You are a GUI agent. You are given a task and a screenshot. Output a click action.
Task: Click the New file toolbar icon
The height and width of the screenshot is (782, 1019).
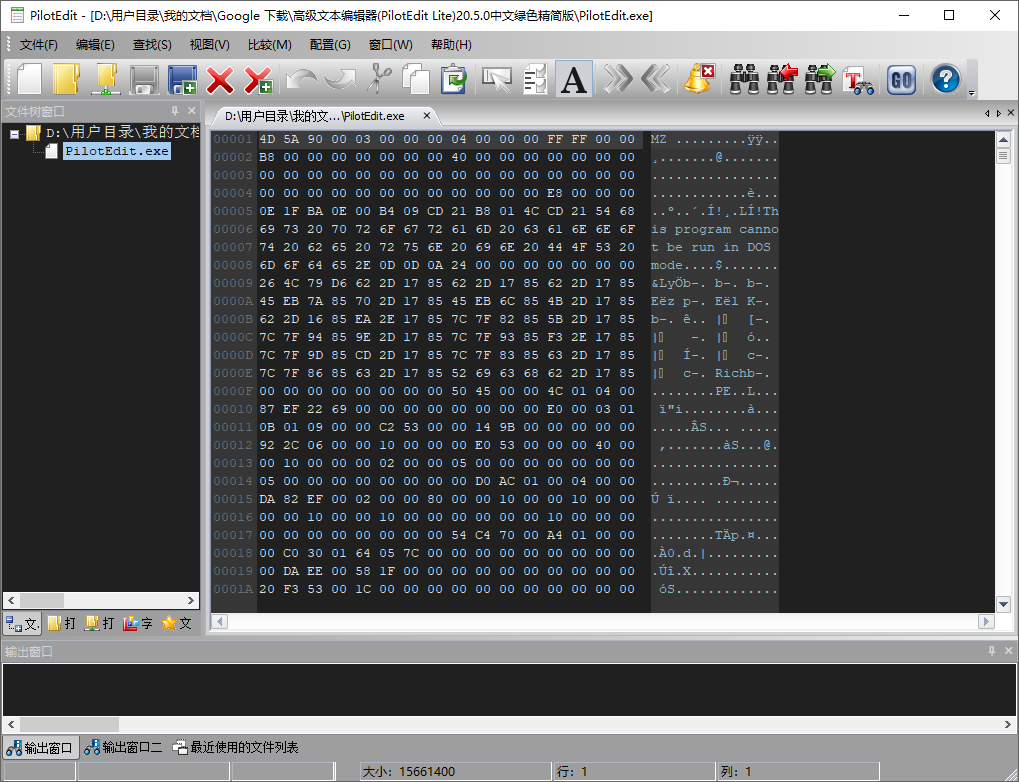[30, 80]
